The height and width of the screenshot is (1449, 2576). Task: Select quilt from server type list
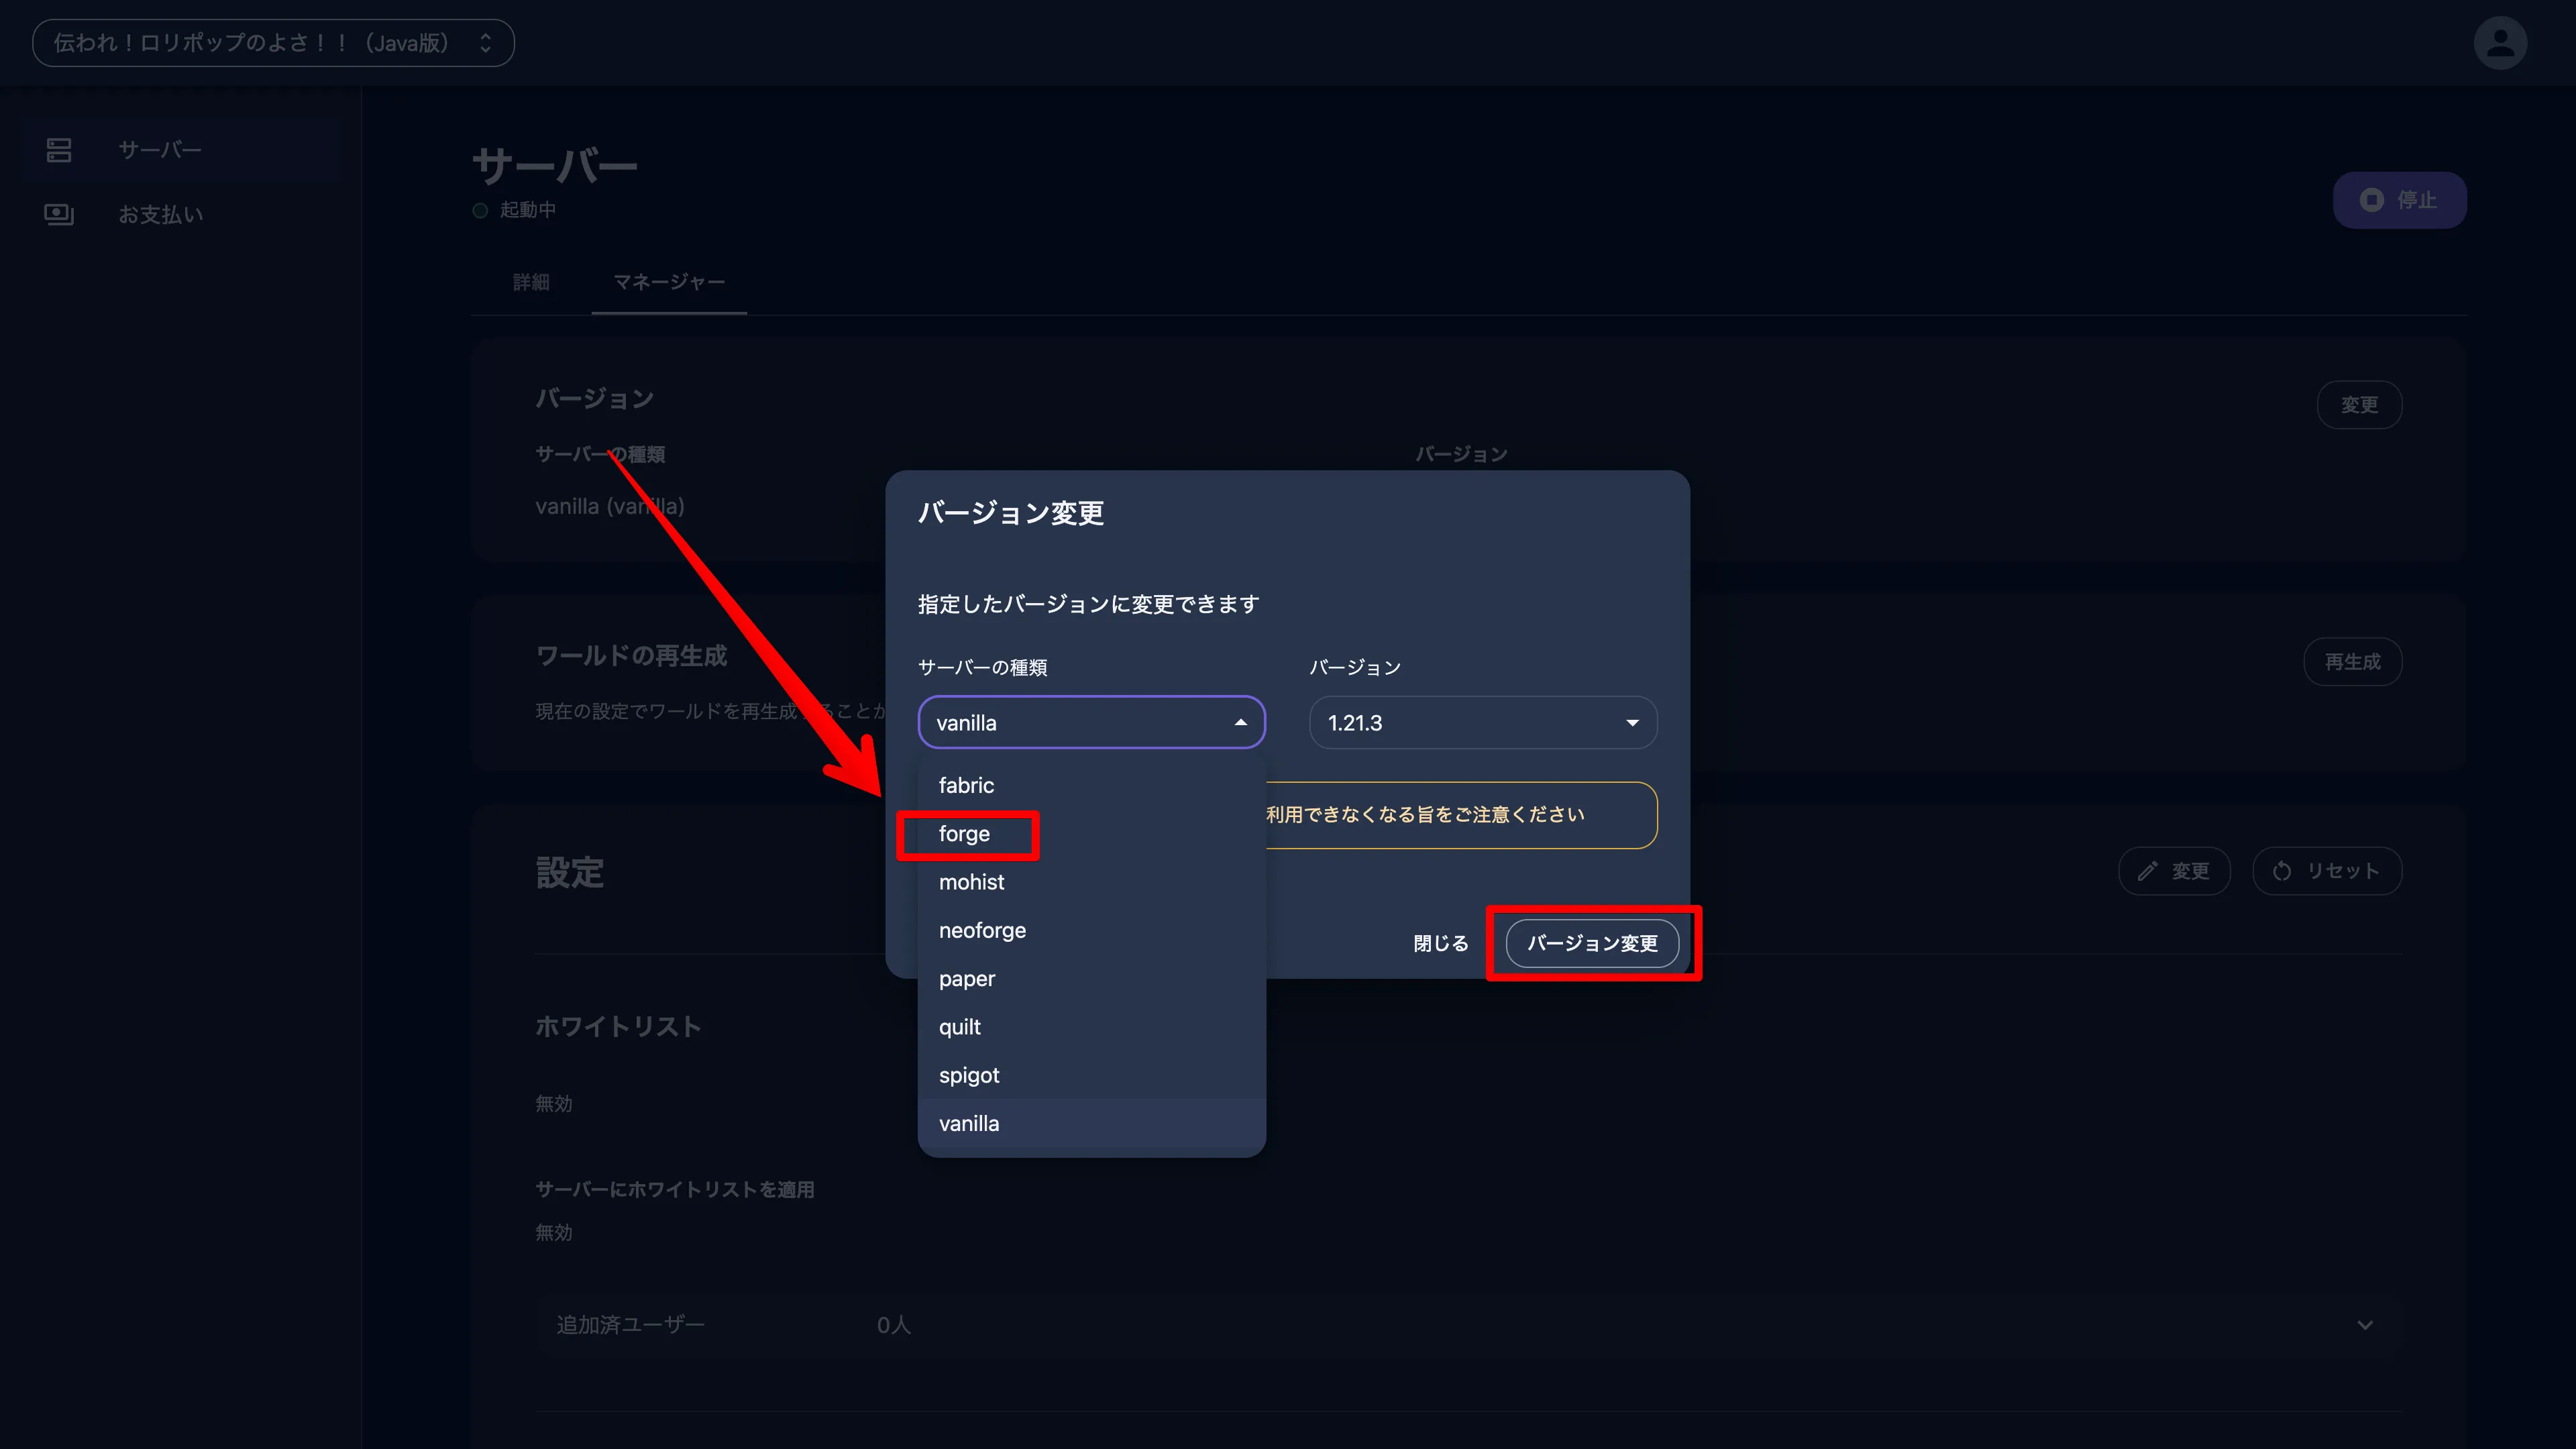(x=1092, y=1027)
